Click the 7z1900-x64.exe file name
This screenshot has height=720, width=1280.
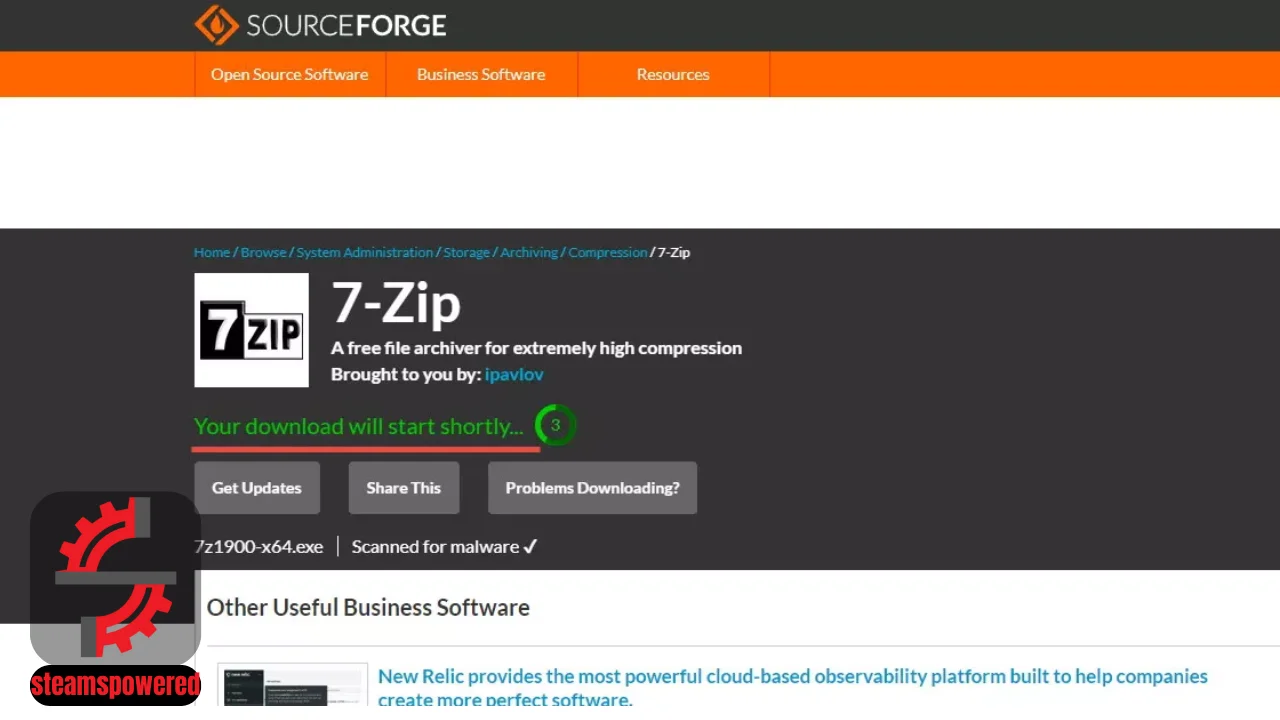(259, 547)
